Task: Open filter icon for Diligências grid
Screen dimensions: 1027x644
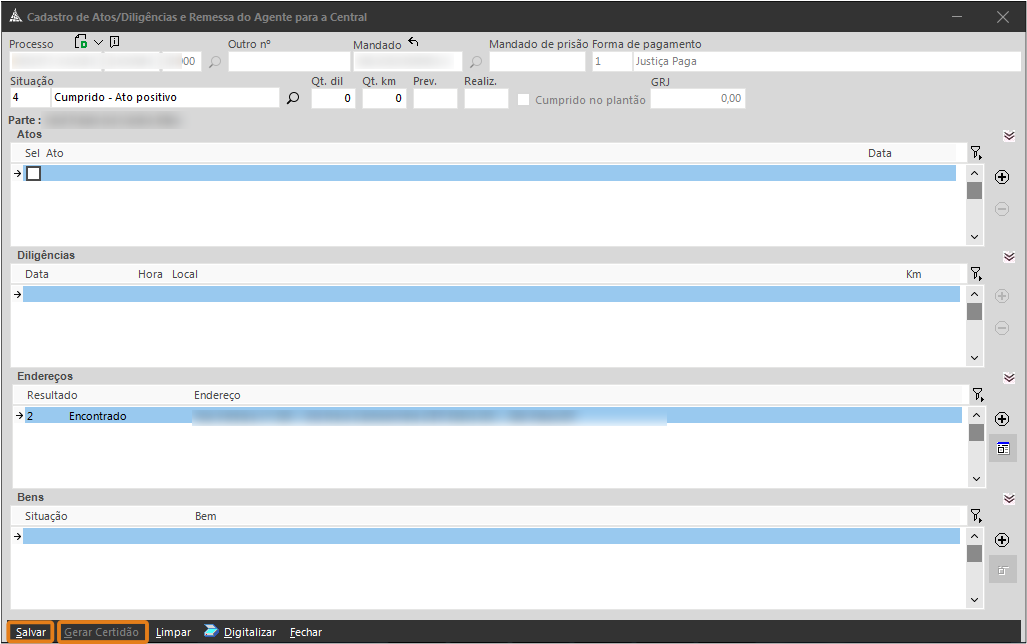Action: (976, 274)
